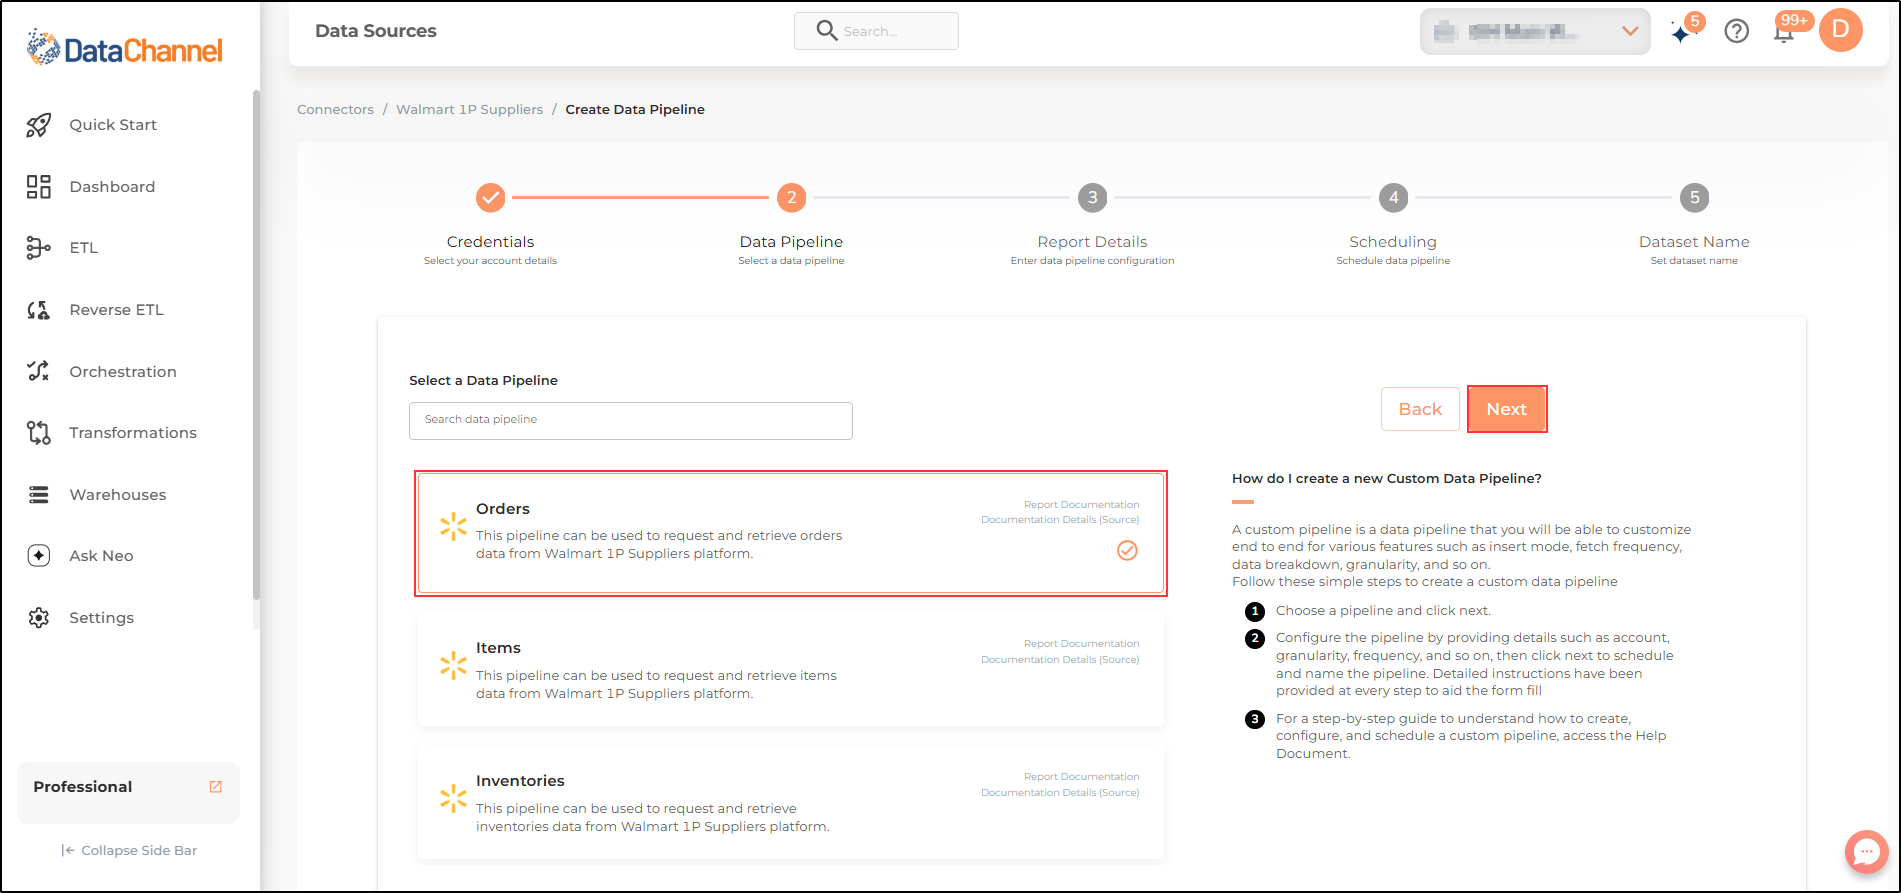Open the user avatar D menu
The height and width of the screenshot is (893, 1901).
point(1840,30)
